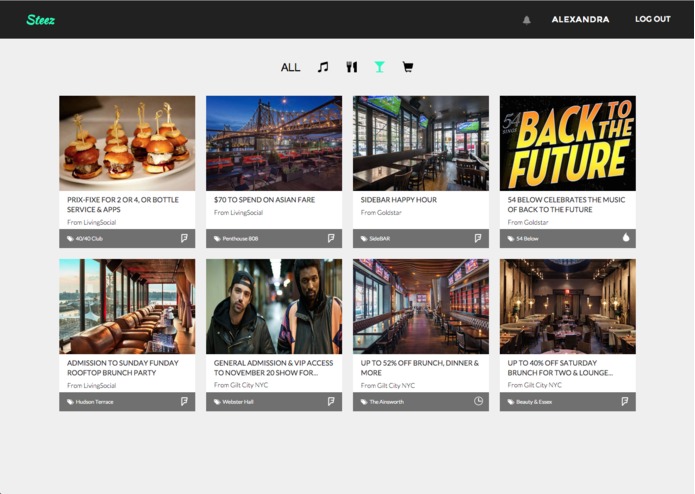Click the LOG OUT button

(652, 19)
